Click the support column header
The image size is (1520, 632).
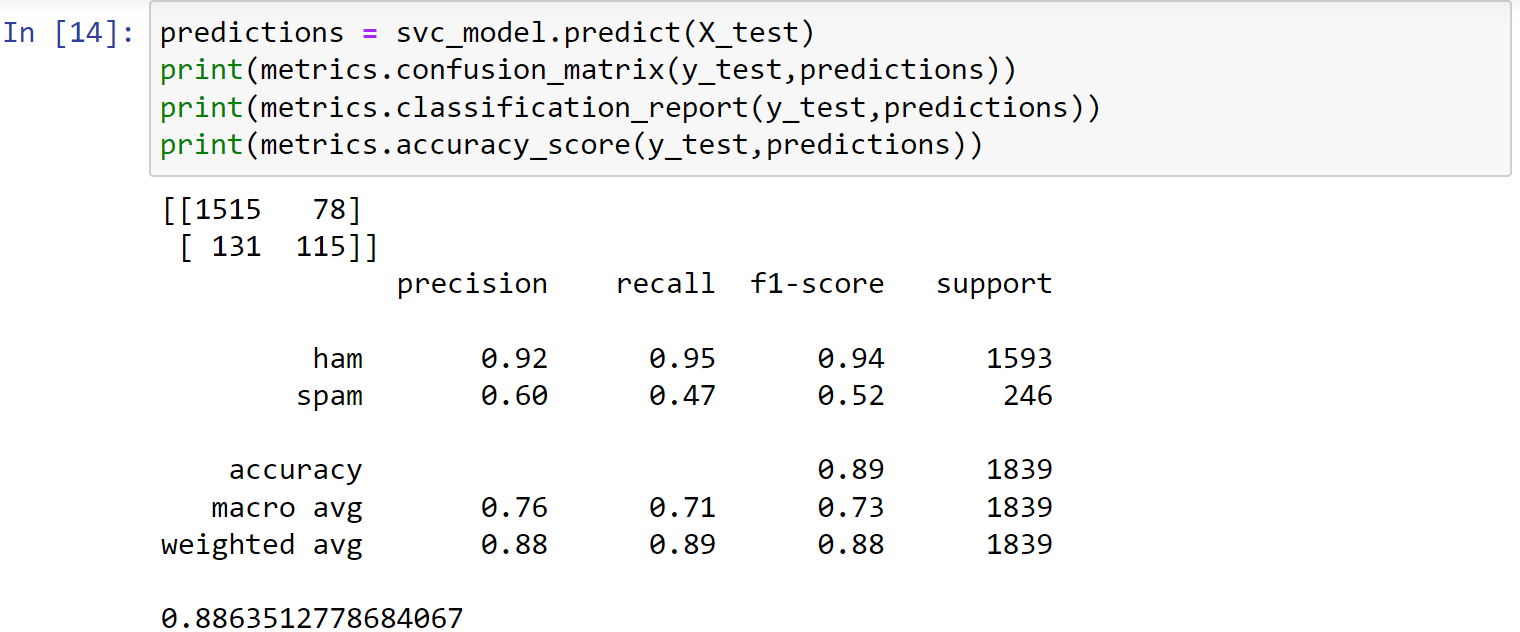click(994, 285)
